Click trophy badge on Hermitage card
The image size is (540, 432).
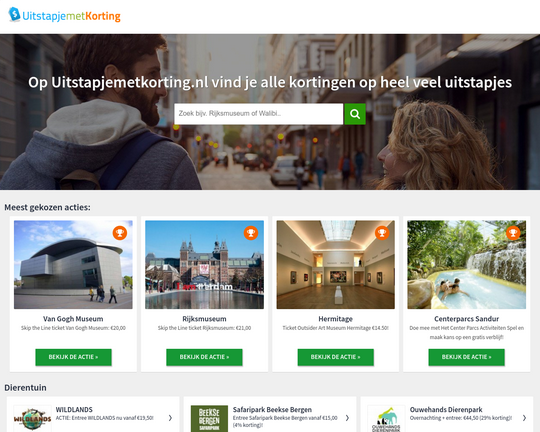tap(382, 233)
